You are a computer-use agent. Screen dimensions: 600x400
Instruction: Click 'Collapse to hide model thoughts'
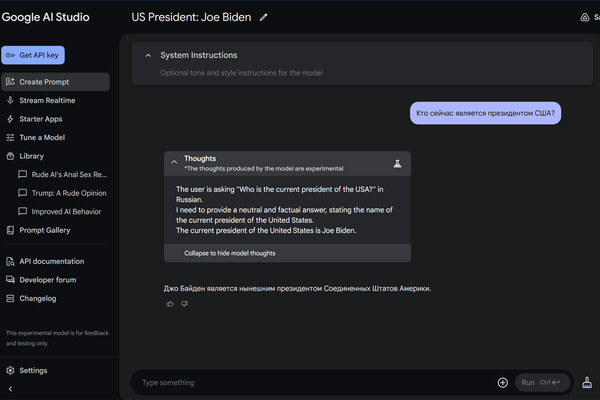[x=230, y=254]
